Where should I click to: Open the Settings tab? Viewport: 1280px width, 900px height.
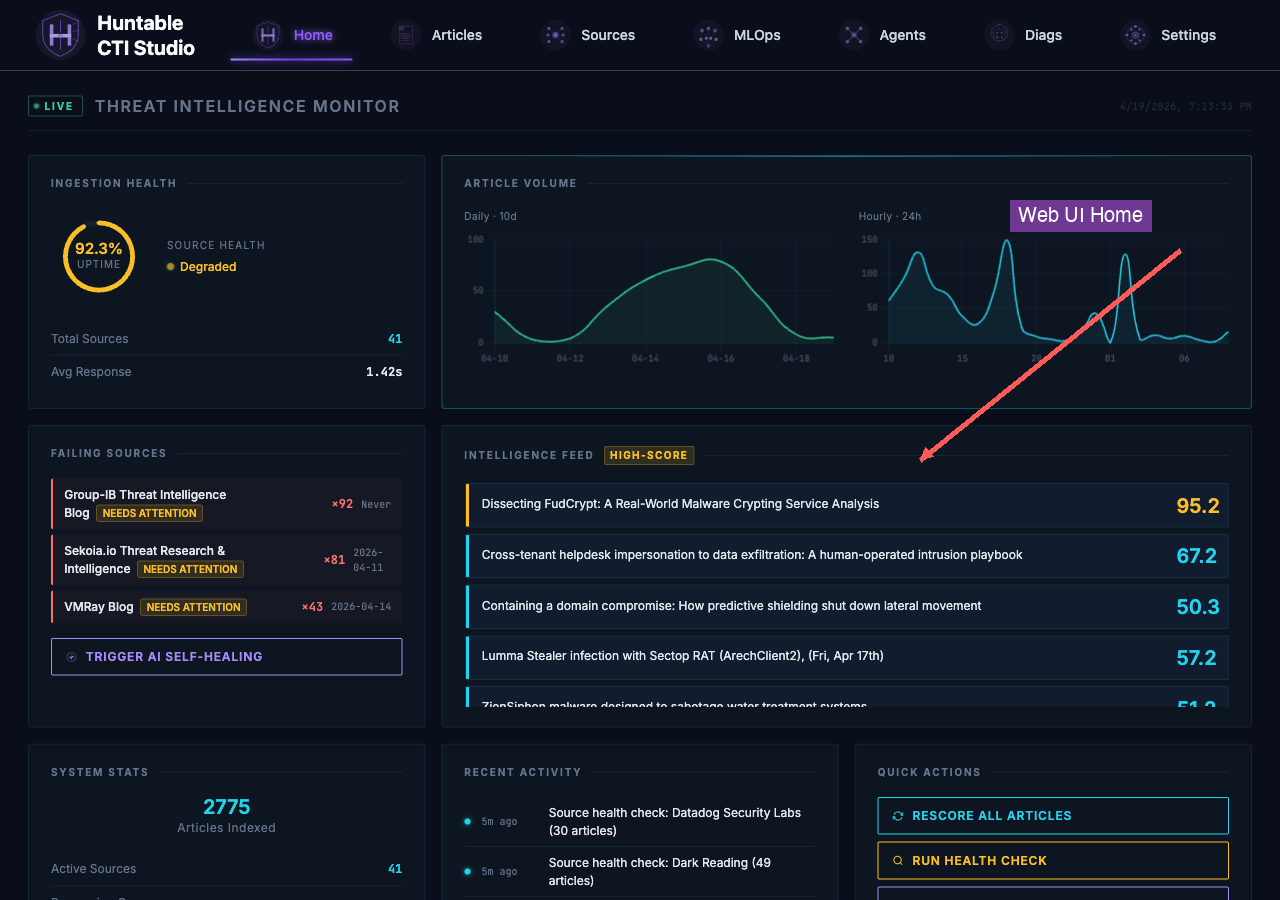pos(1168,35)
